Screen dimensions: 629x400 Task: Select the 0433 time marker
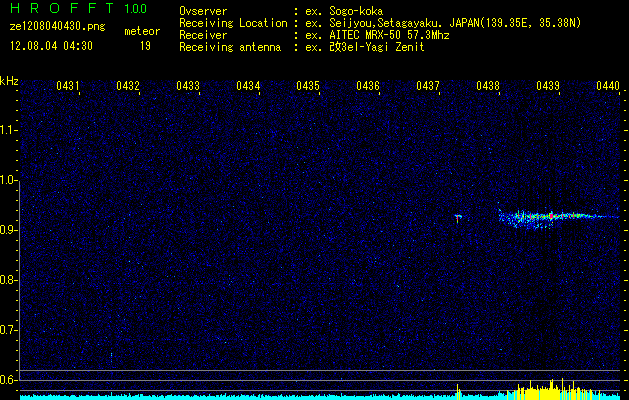pyautogui.click(x=188, y=87)
